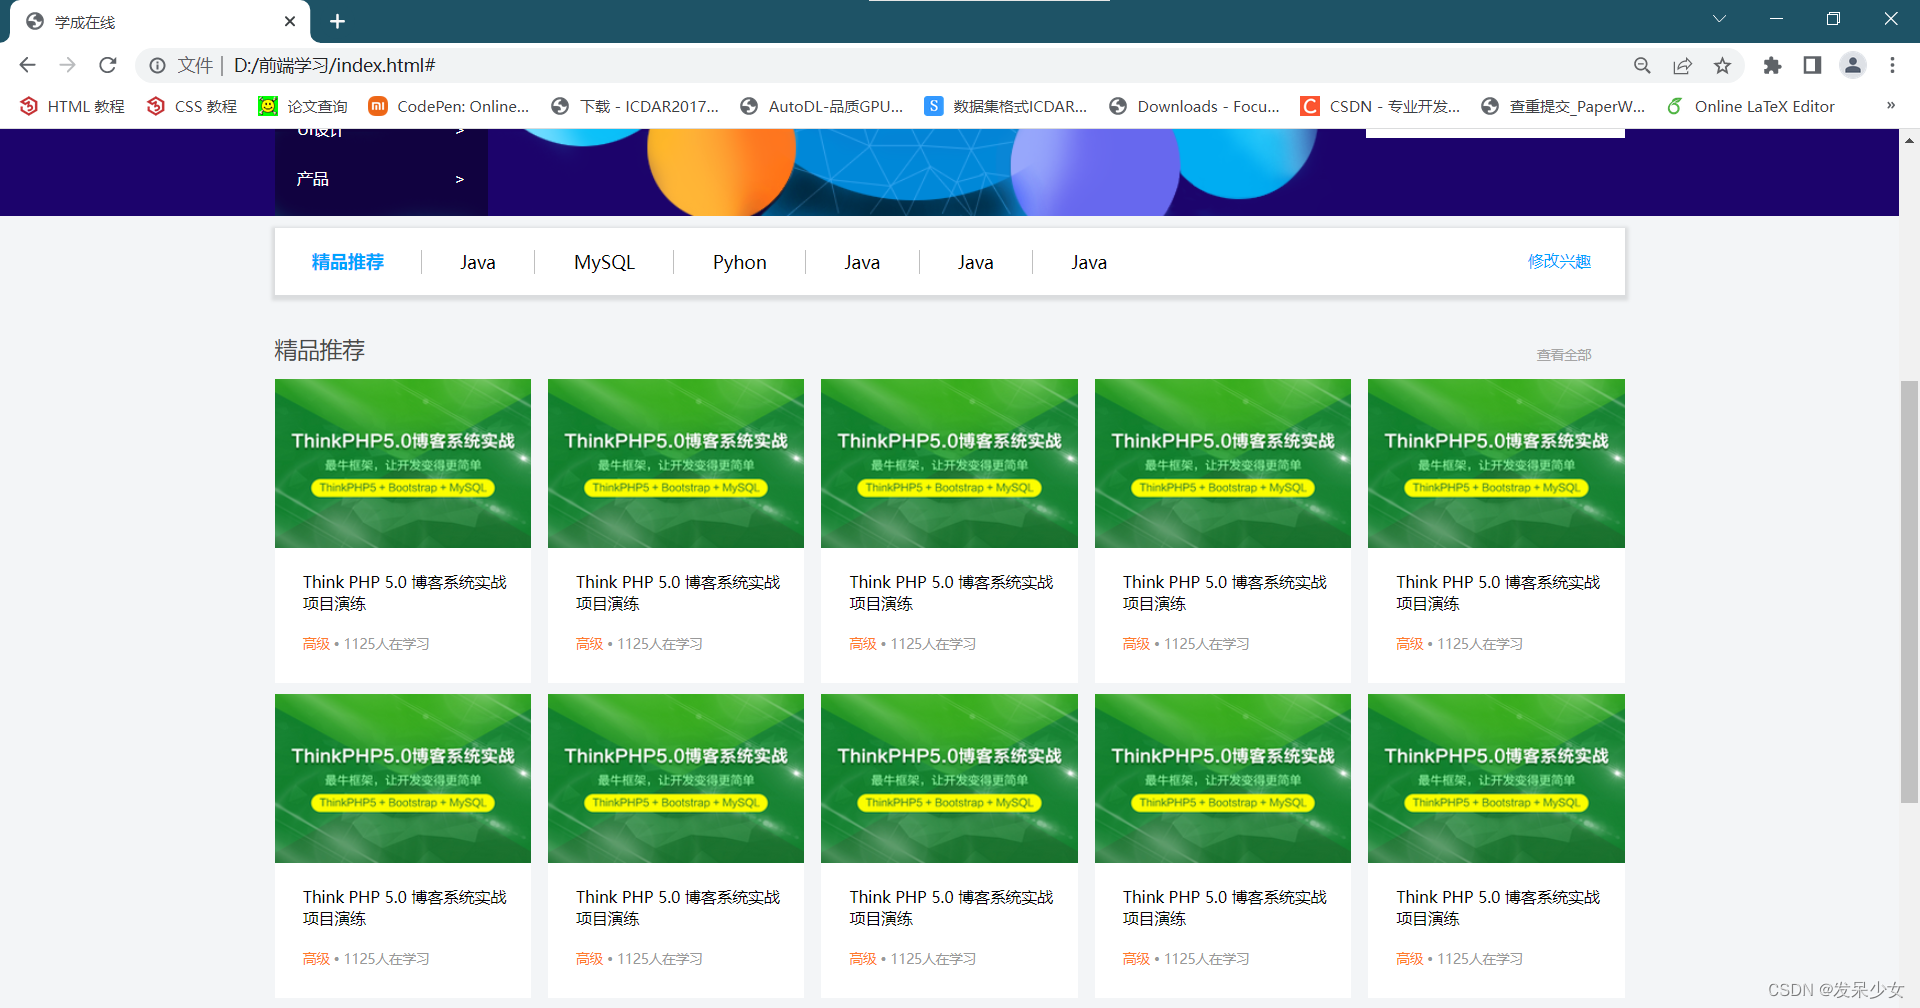
Task: Switch to the Pyhon category tab
Action: pos(739,261)
